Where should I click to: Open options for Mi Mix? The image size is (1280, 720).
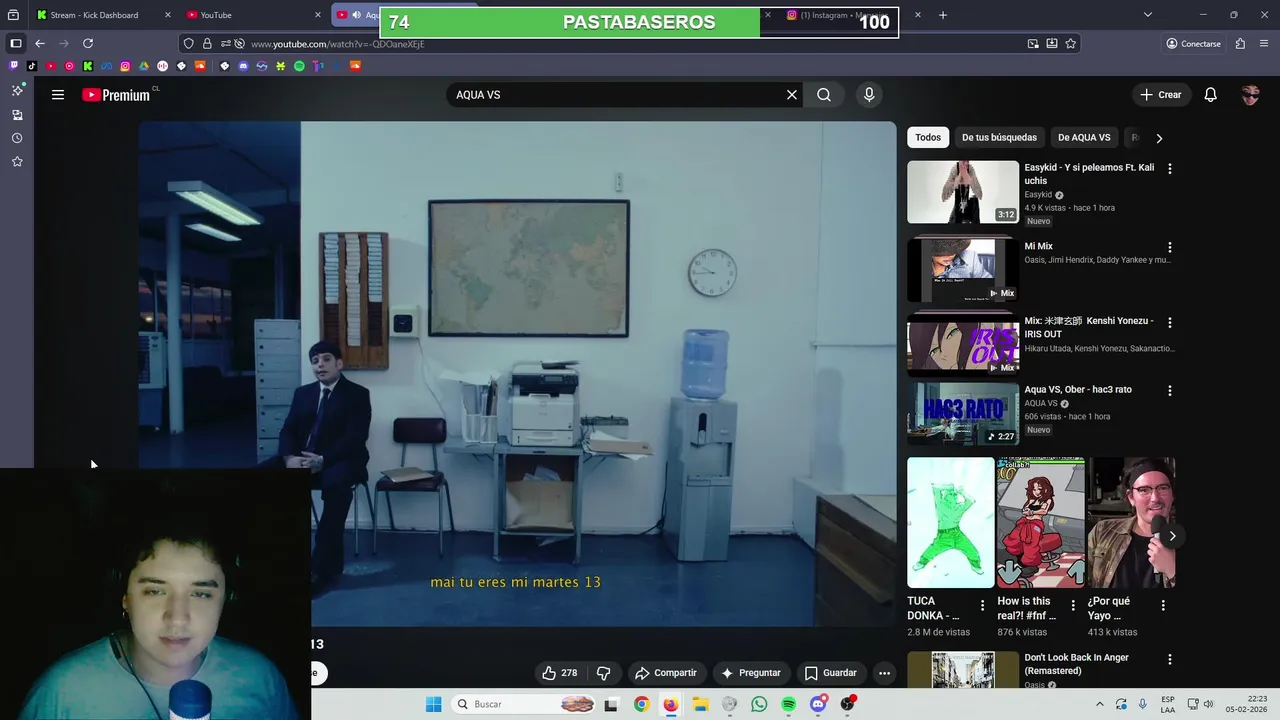[1170, 248]
